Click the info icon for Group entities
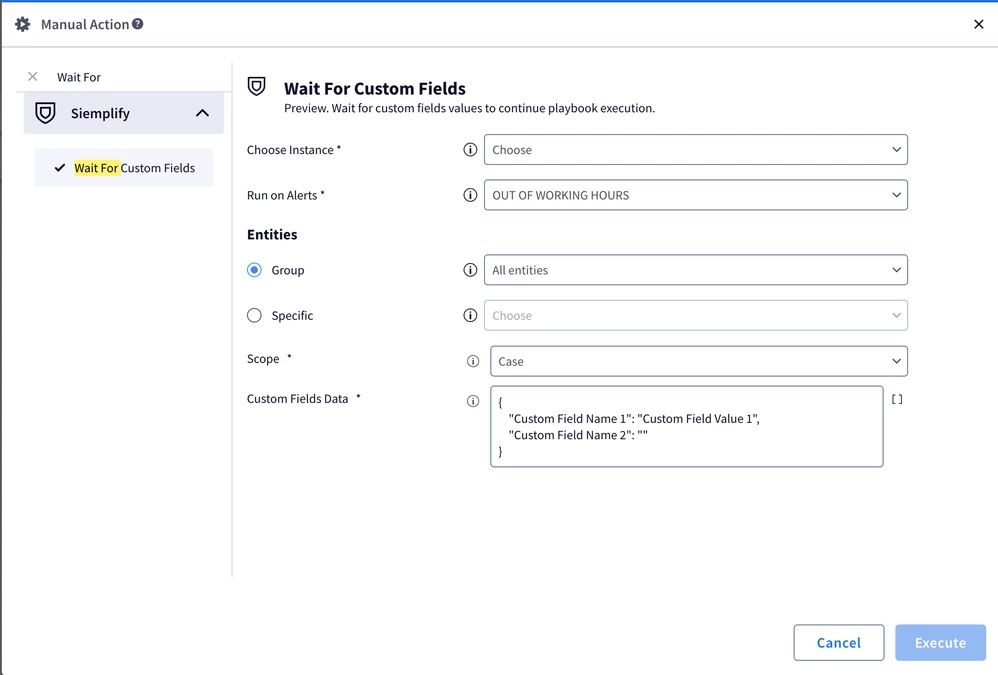The image size is (998, 675). point(470,270)
